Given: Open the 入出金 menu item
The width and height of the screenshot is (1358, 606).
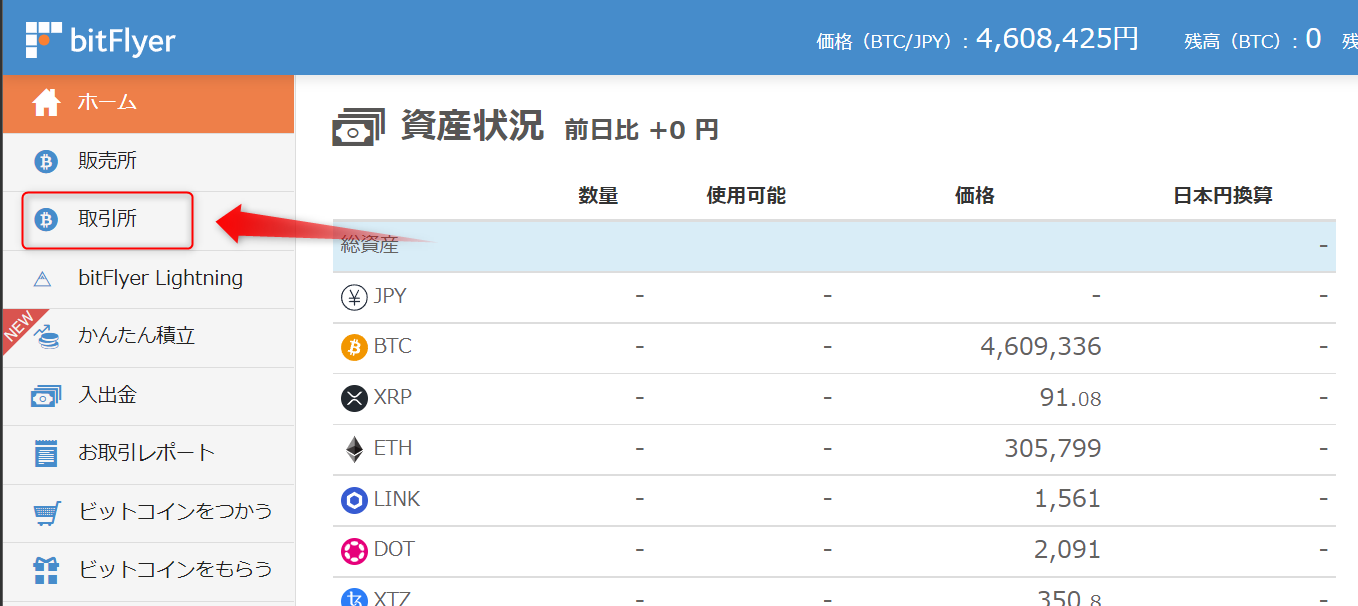Looking at the screenshot, I should pyautogui.click(x=148, y=396).
